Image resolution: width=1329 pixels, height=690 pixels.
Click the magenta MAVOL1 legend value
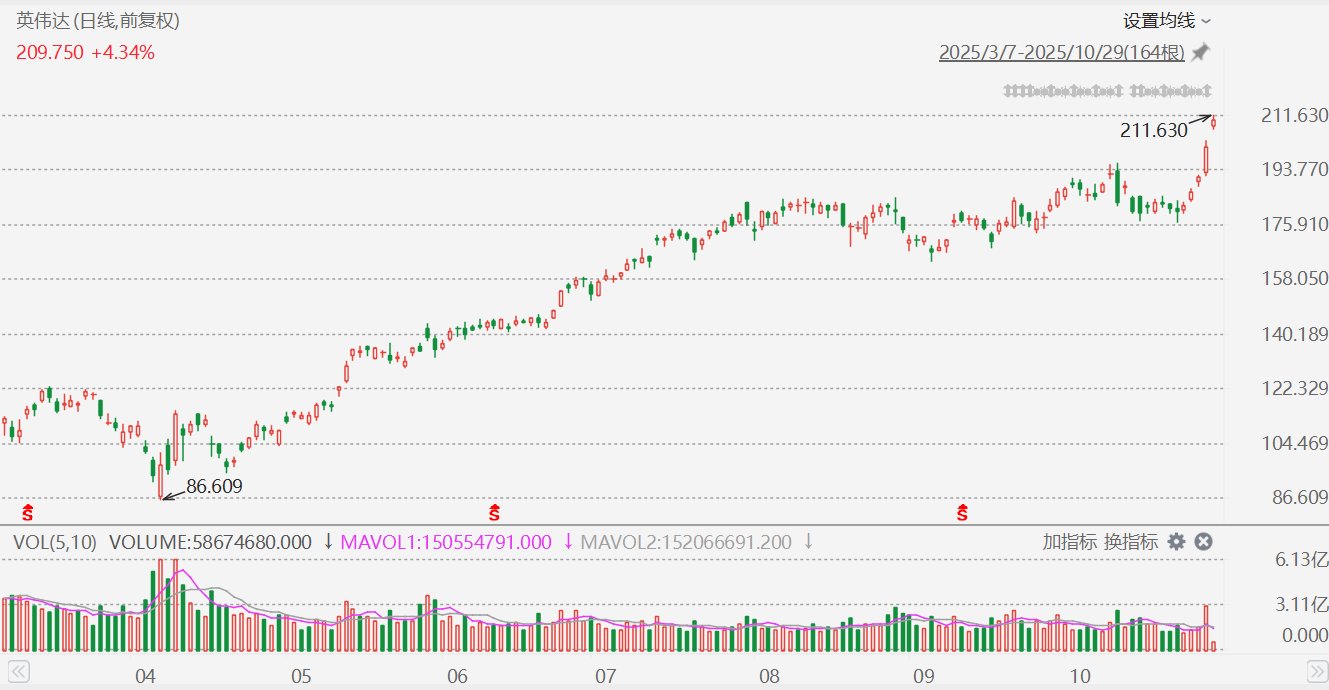tap(446, 542)
